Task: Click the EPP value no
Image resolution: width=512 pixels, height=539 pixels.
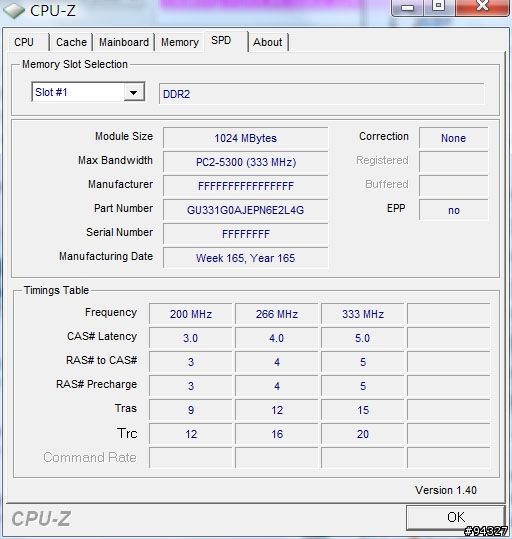Action: pos(454,210)
